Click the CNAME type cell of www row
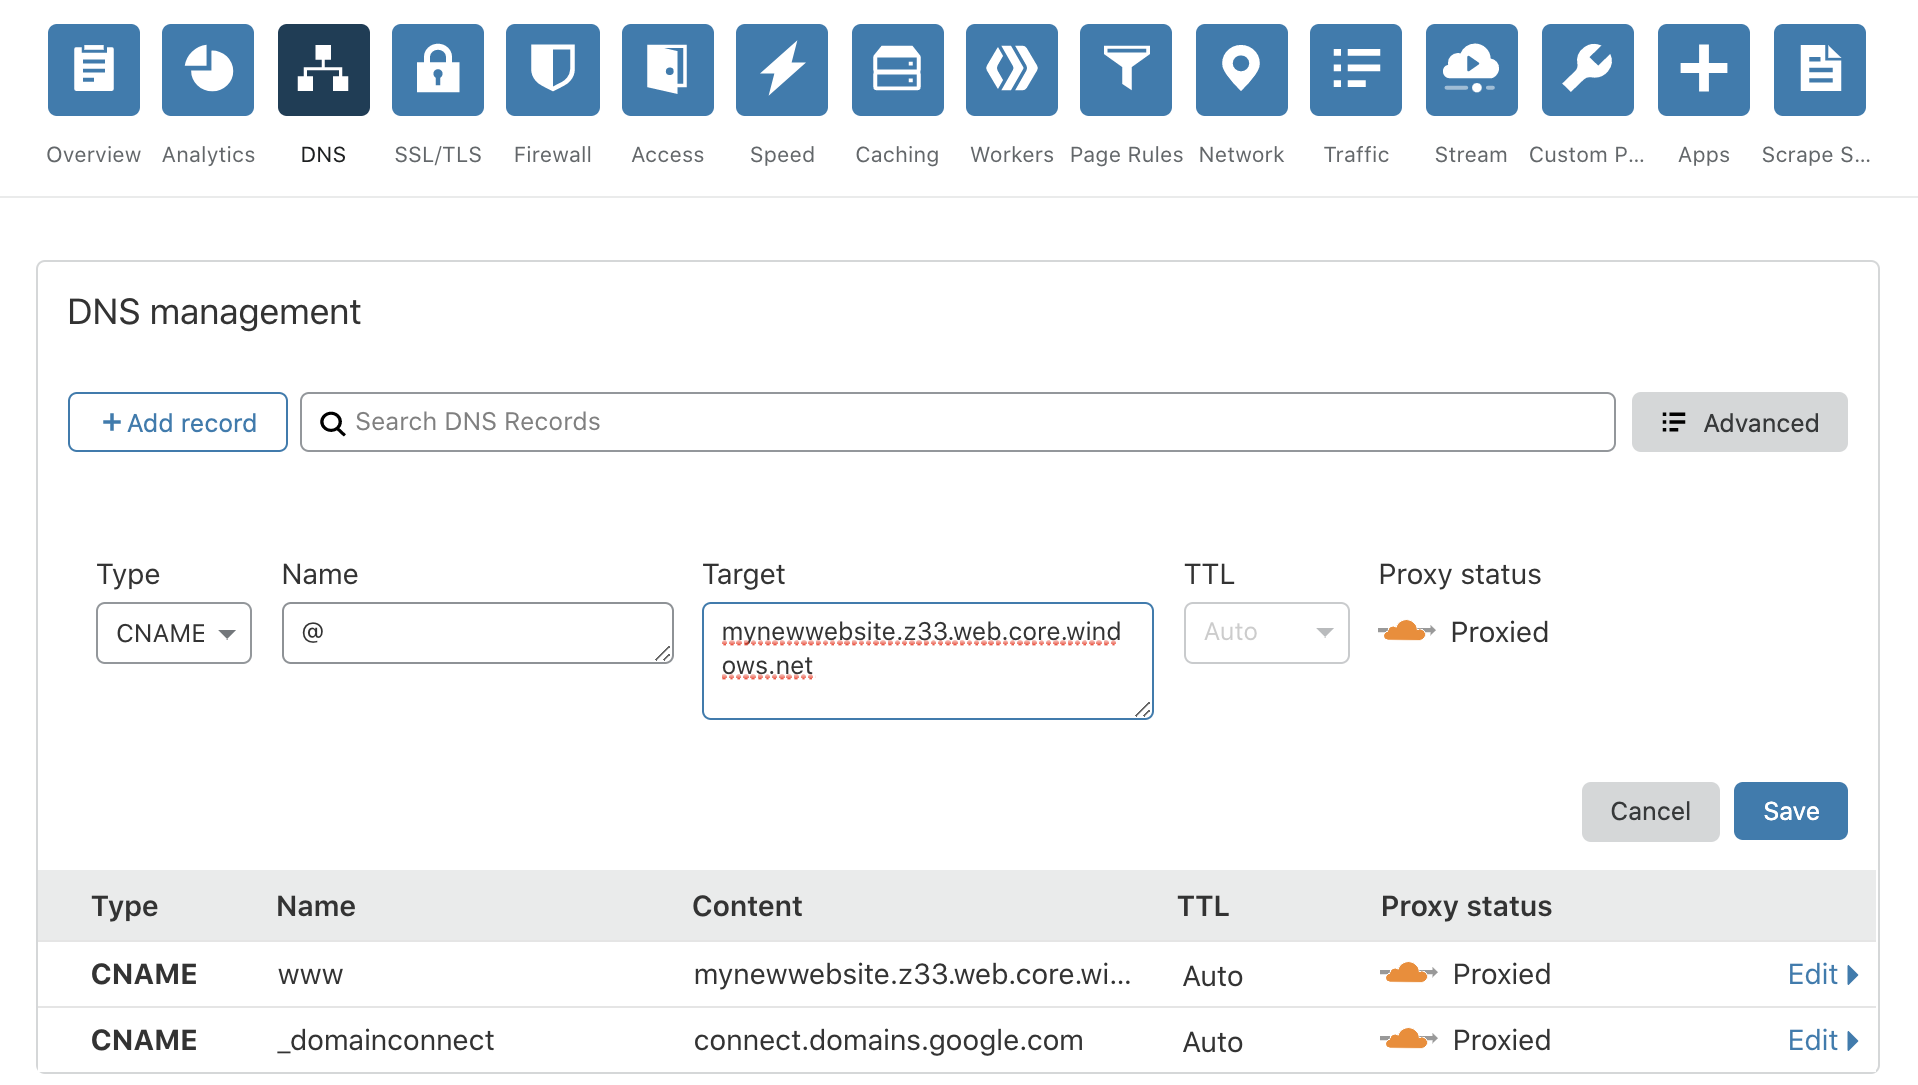1918x1085 pixels. (144, 974)
